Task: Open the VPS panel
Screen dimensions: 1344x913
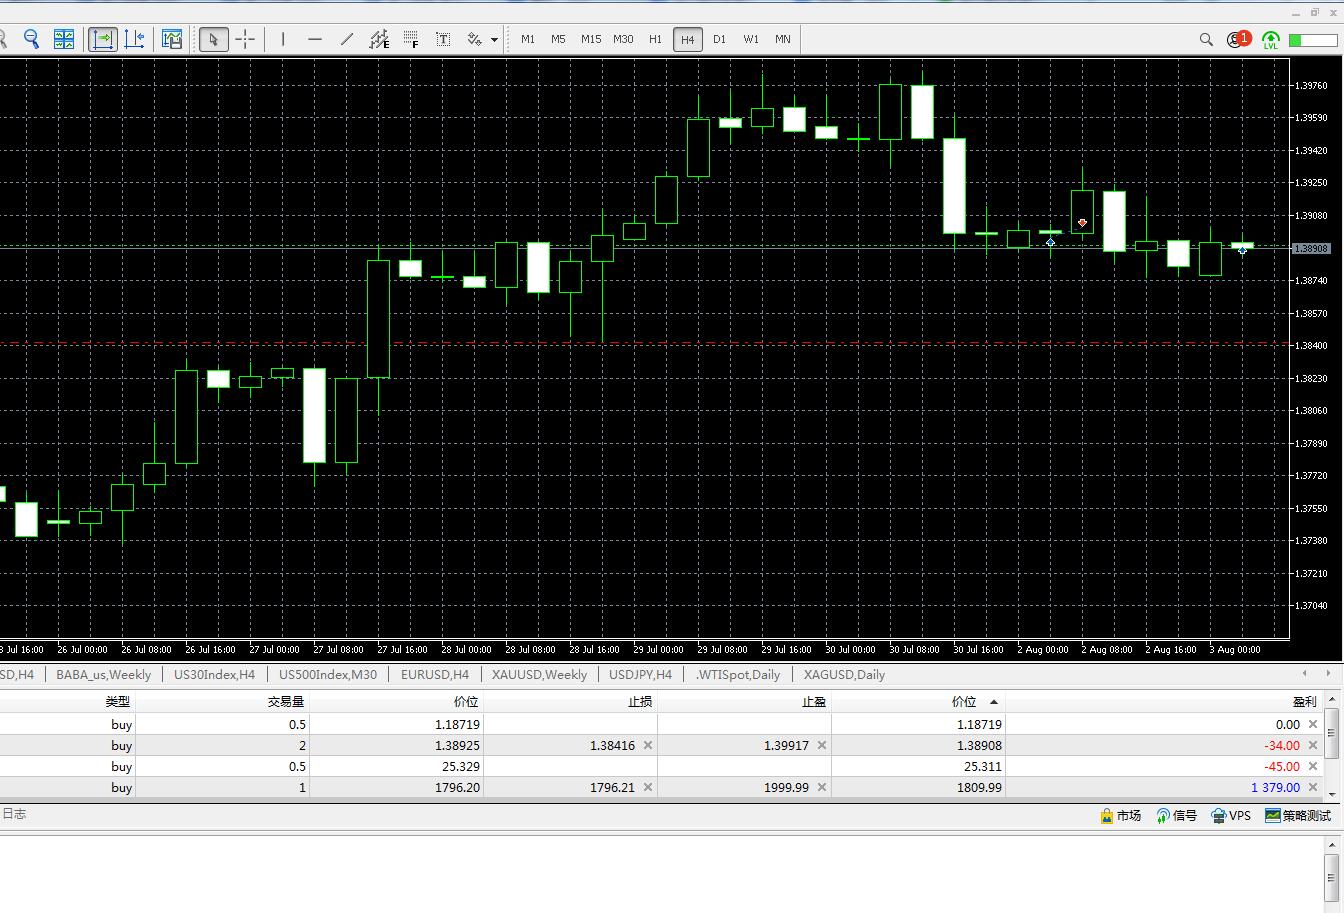Action: 1231,816
